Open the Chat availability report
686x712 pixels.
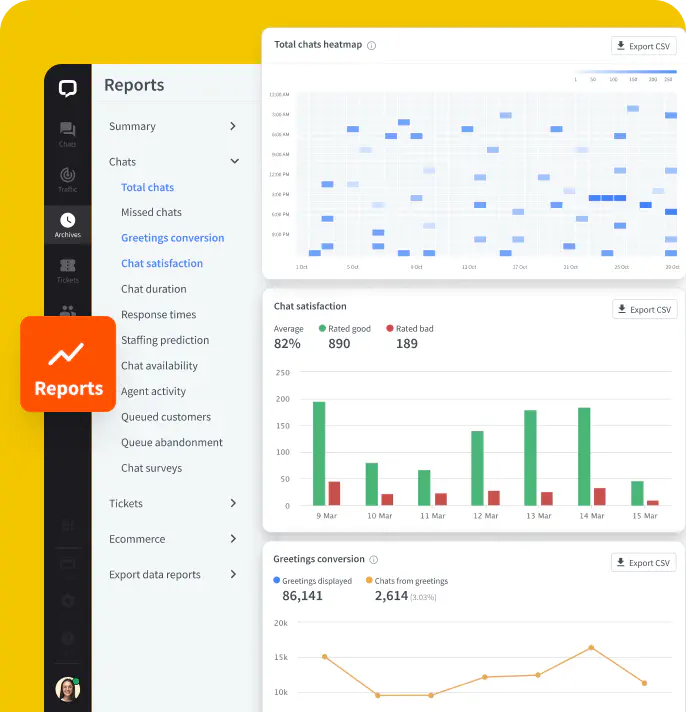coord(159,366)
